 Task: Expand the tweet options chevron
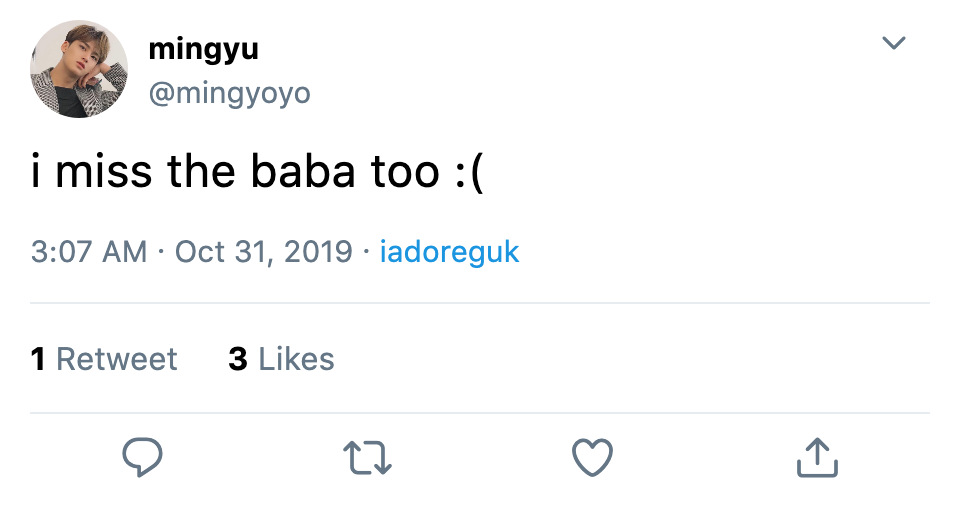[x=893, y=42]
